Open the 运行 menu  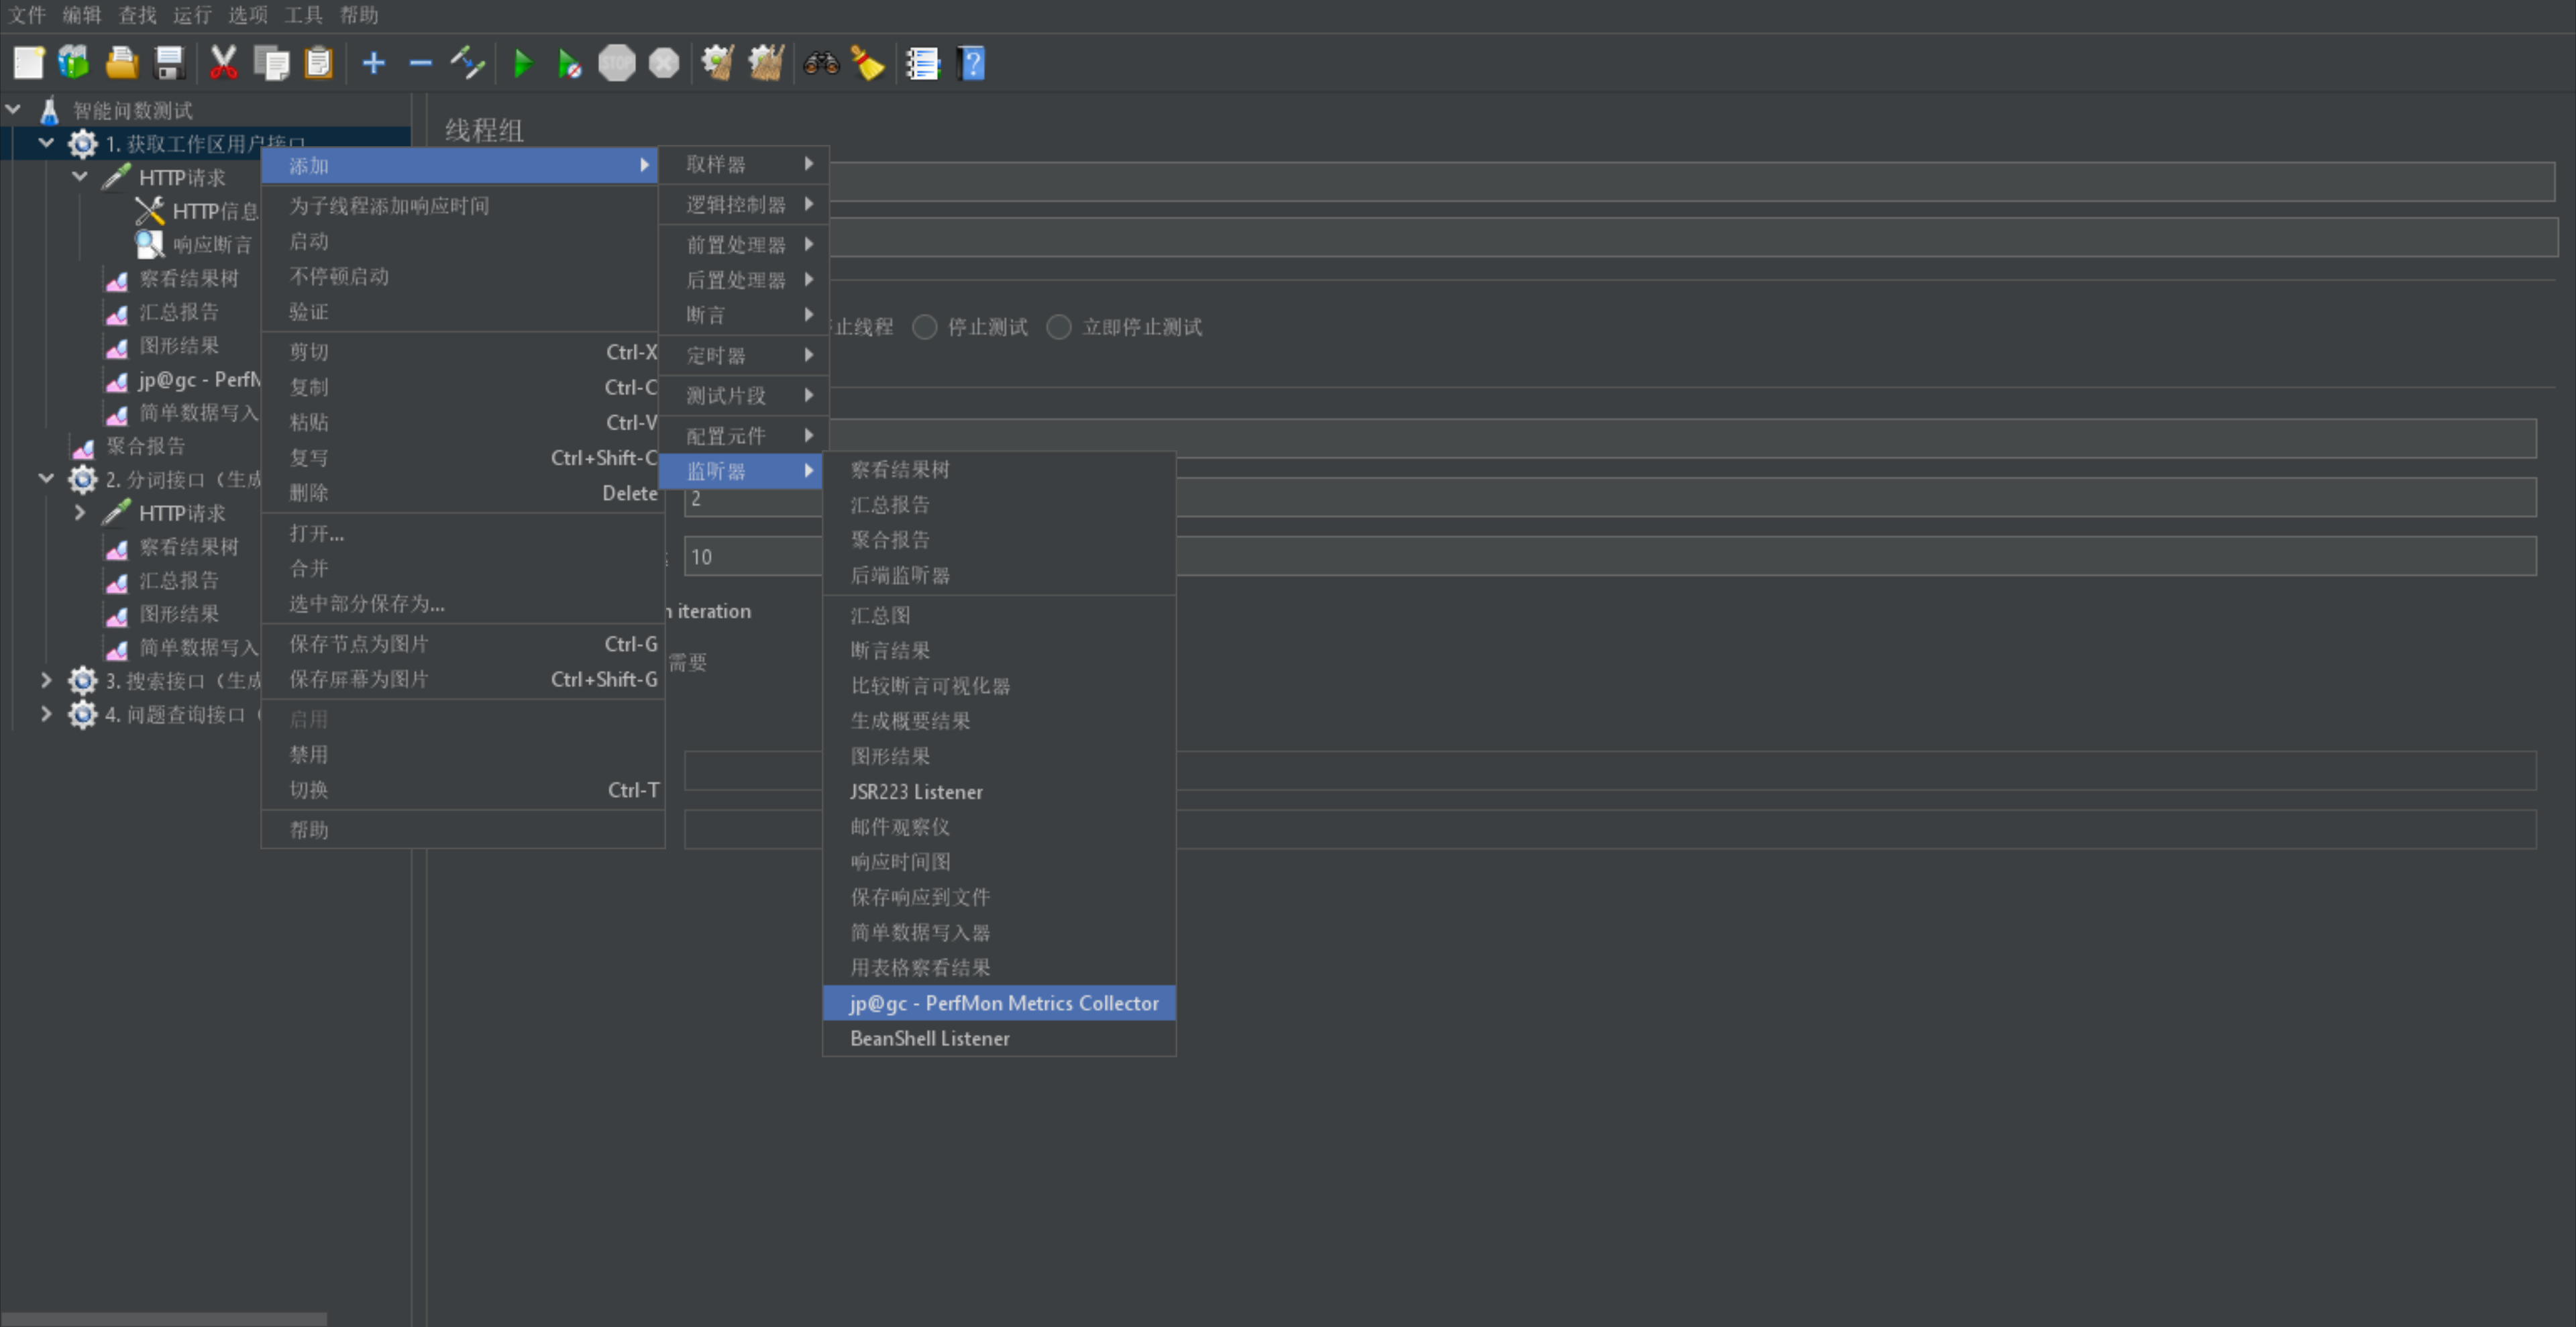click(x=192, y=15)
